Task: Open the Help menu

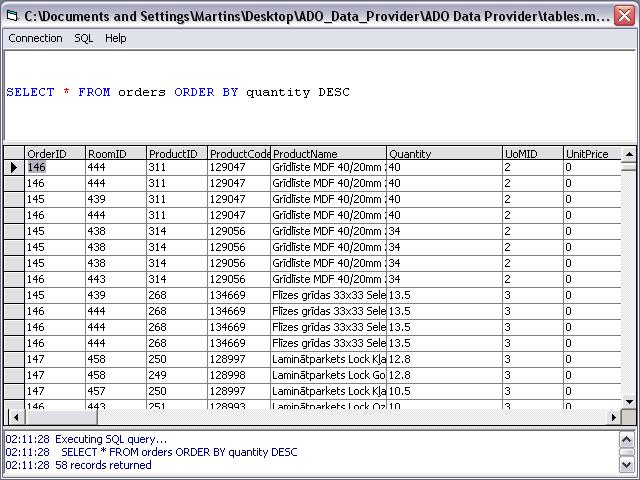Action: (116, 38)
